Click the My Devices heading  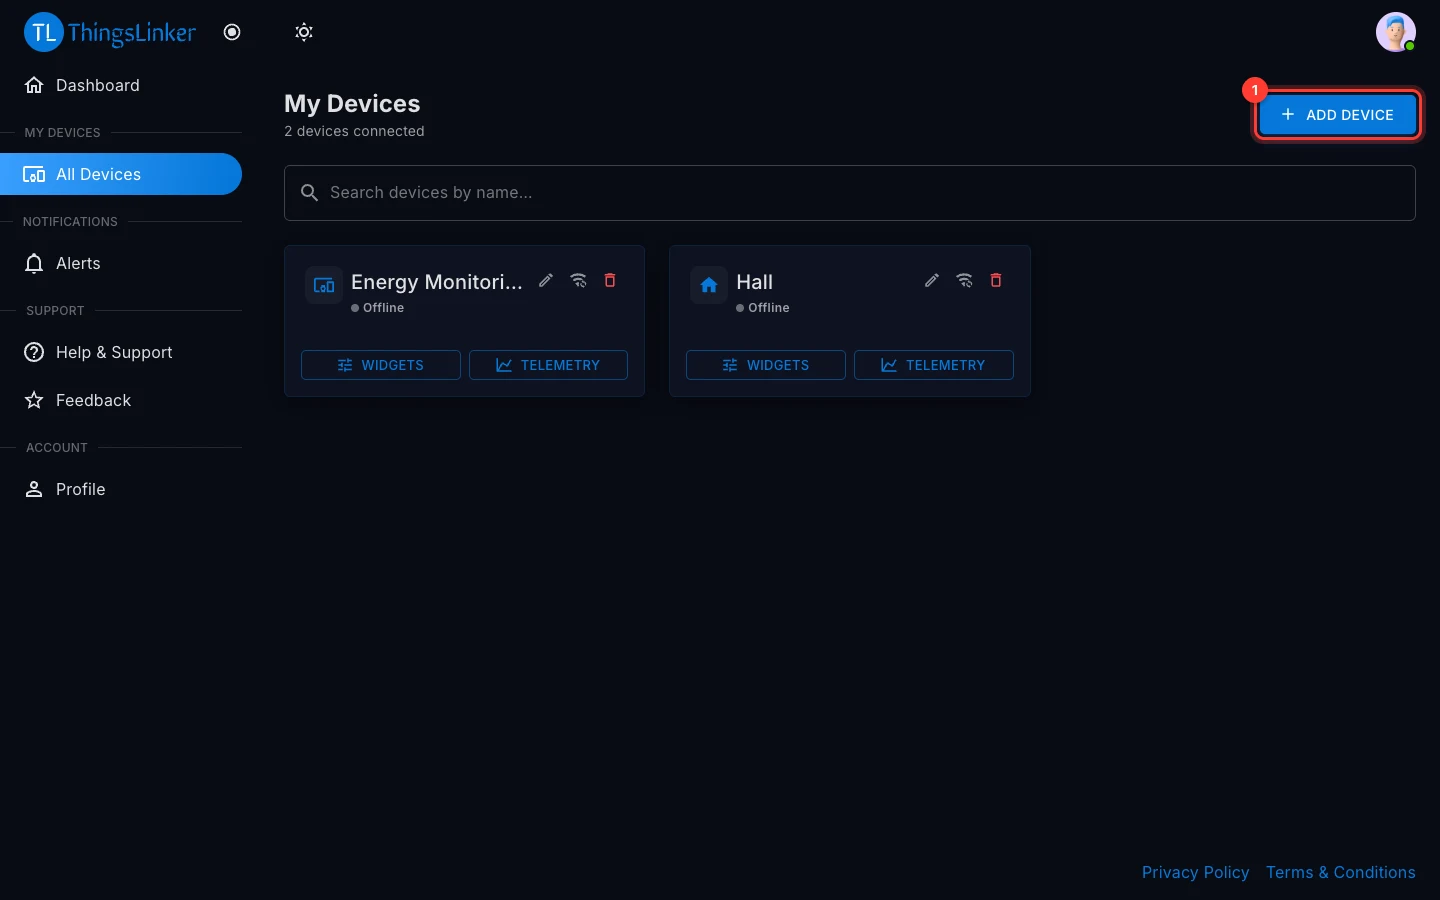(x=352, y=104)
